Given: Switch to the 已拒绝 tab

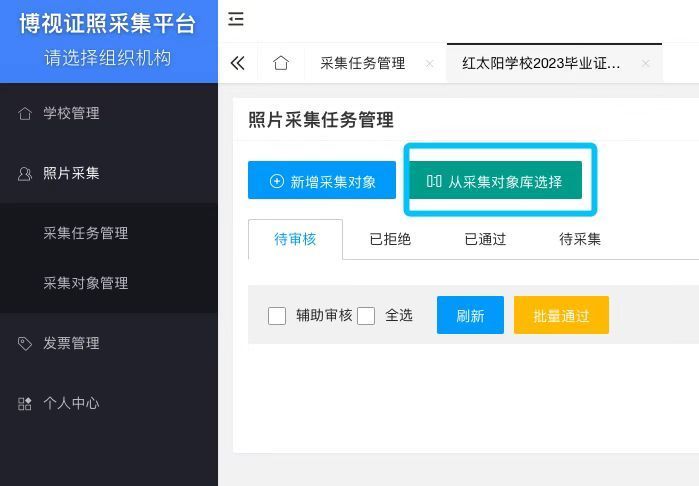Looking at the screenshot, I should pyautogui.click(x=390, y=239).
